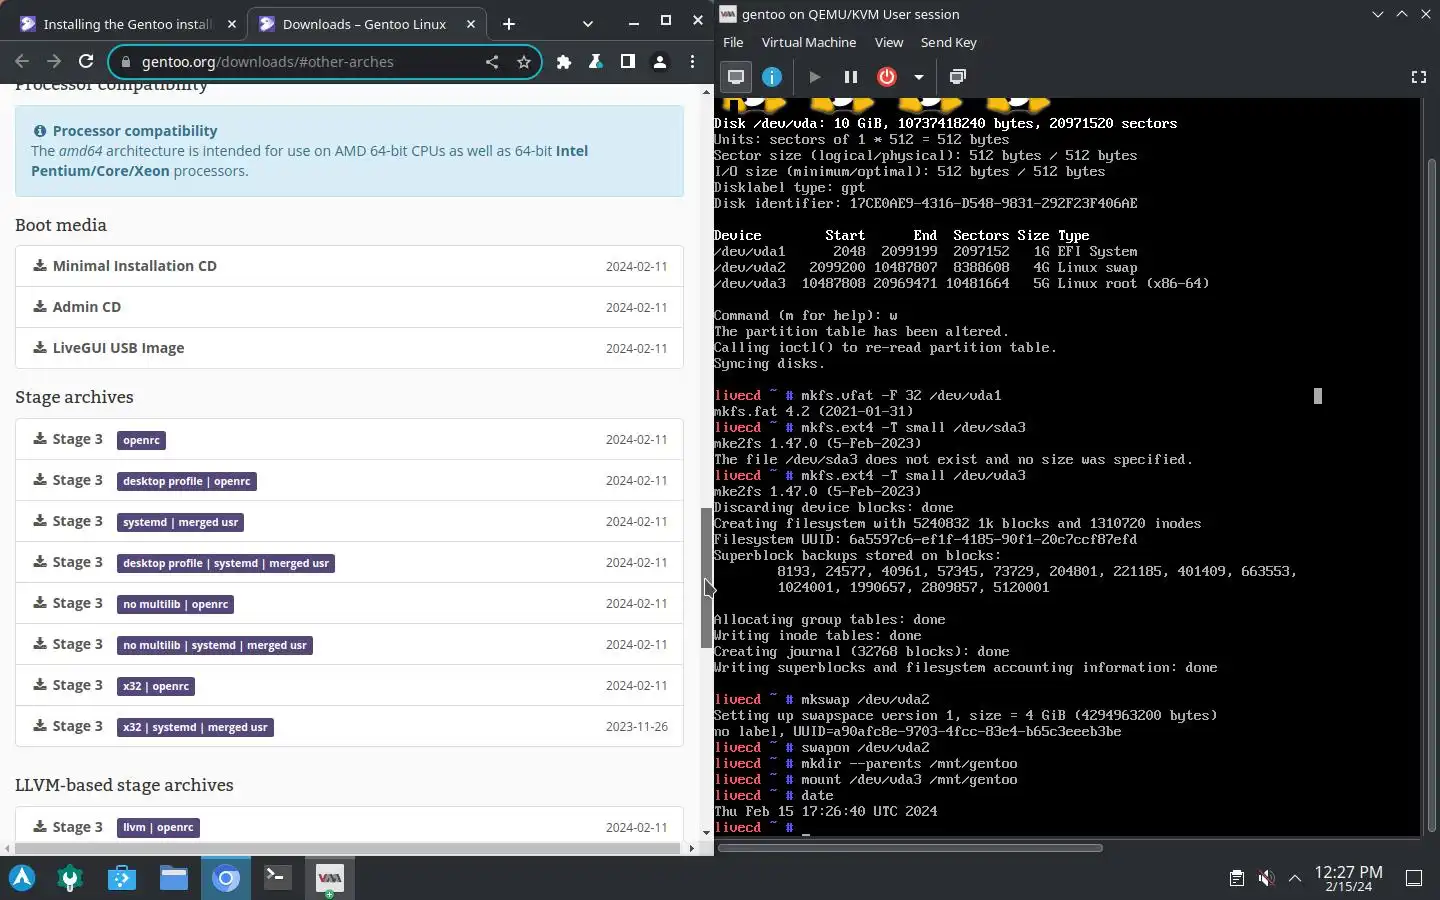Close the Installing the Gentoo tab
Image resolution: width=1440 pixels, height=900 pixels.
[232, 24]
